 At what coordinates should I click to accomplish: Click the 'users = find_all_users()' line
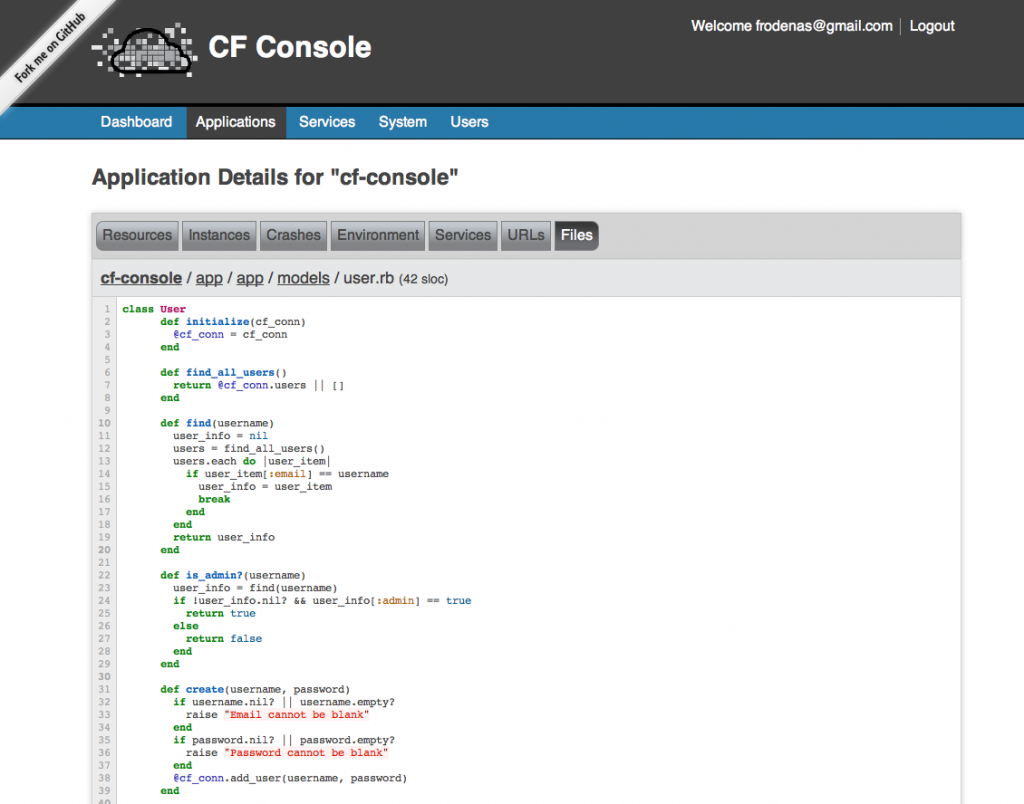pos(249,449)
